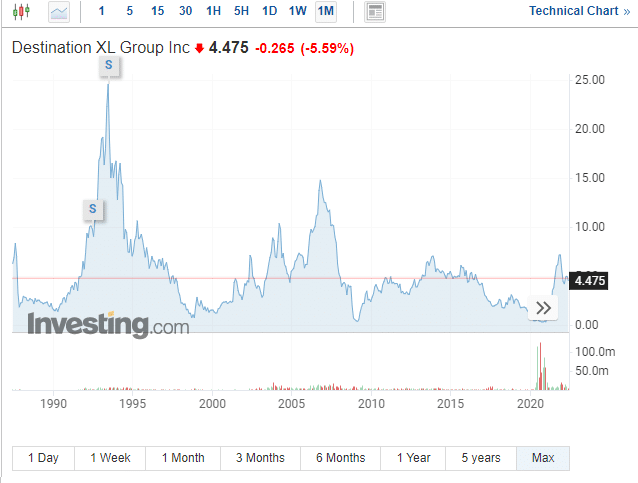
Task: Select the 1M monthly interval
Action: 326,11
